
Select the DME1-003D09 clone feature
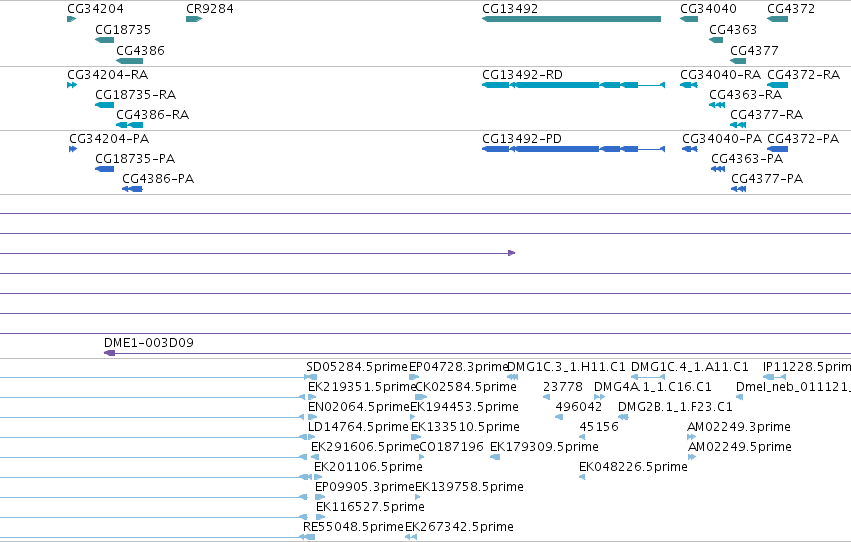click(x=478, y=353)
